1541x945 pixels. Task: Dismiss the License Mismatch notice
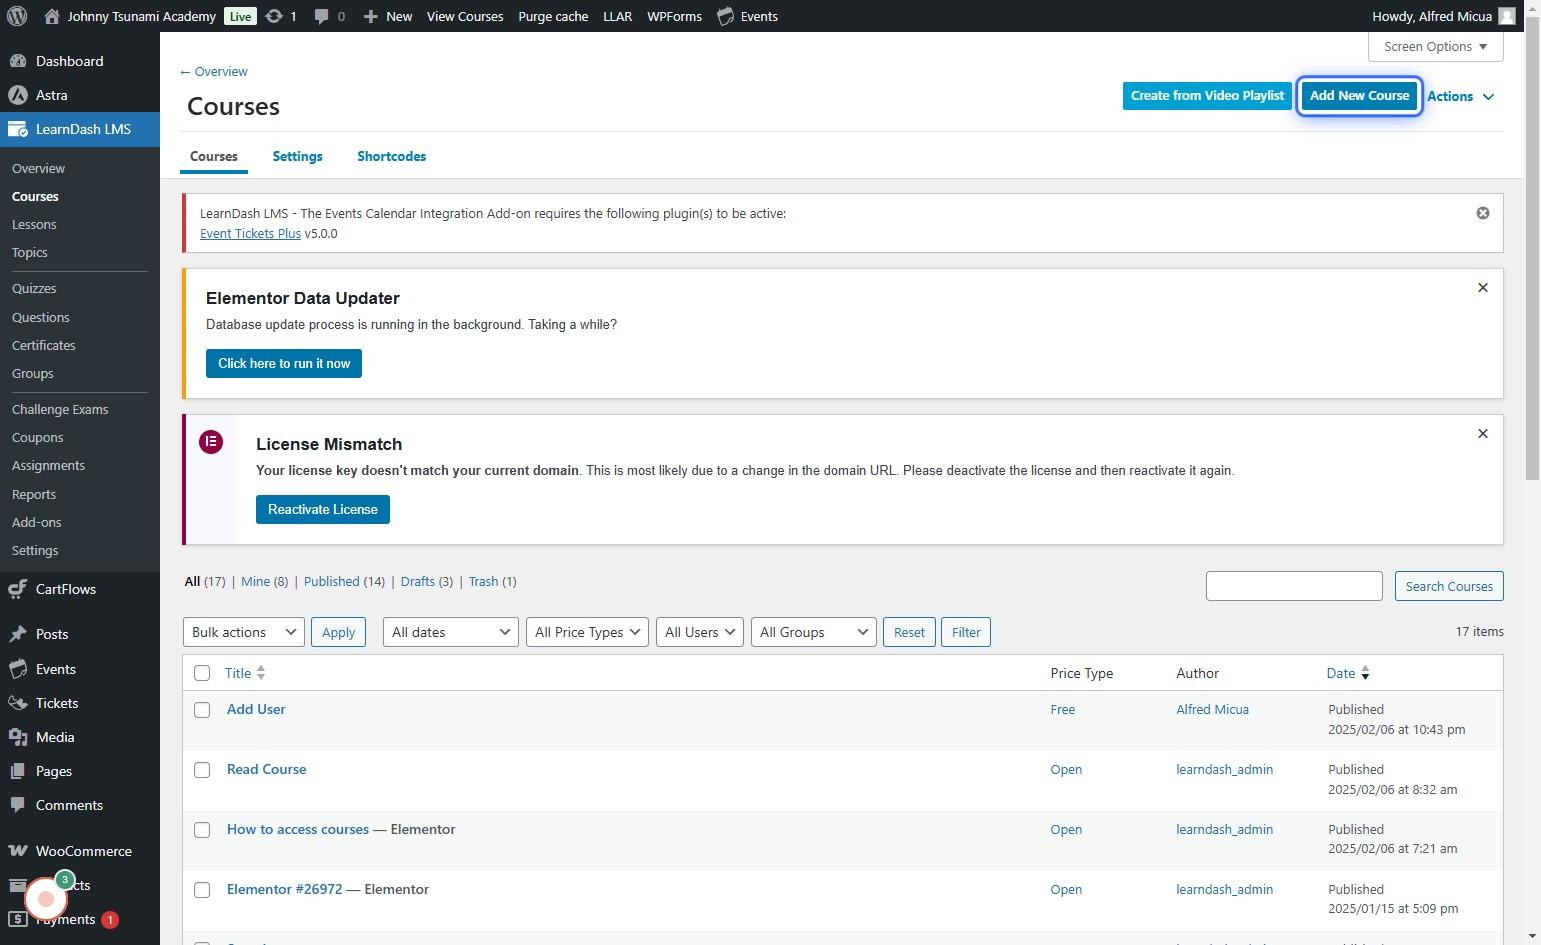(x=1483, y=434)
